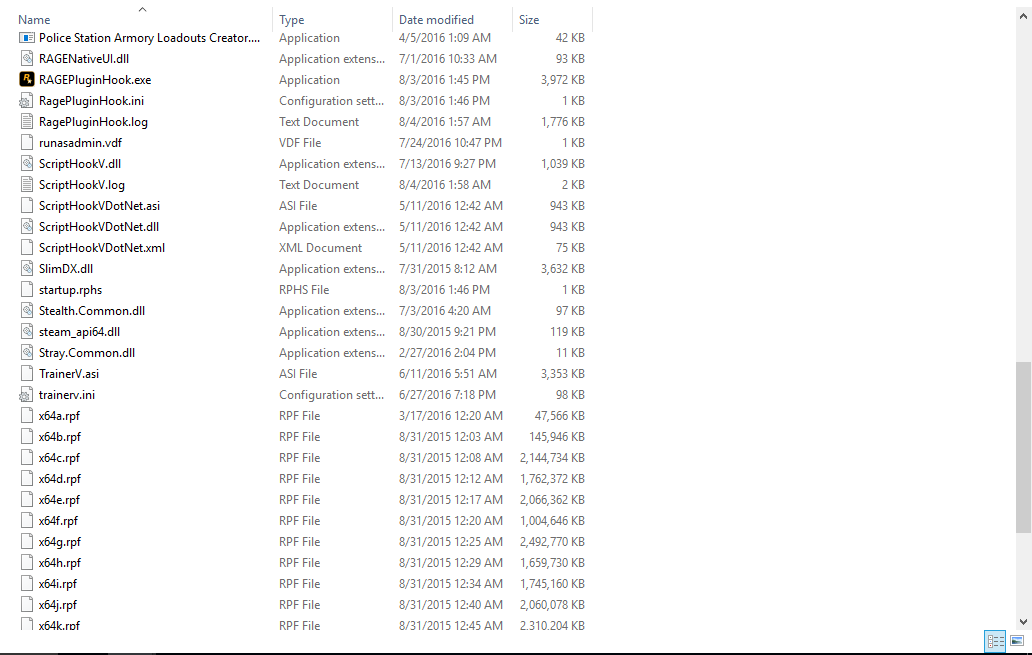Select the SlimDX.dll file name
This screenshot has height=655, width=1032.
click(x=66, y=269)
